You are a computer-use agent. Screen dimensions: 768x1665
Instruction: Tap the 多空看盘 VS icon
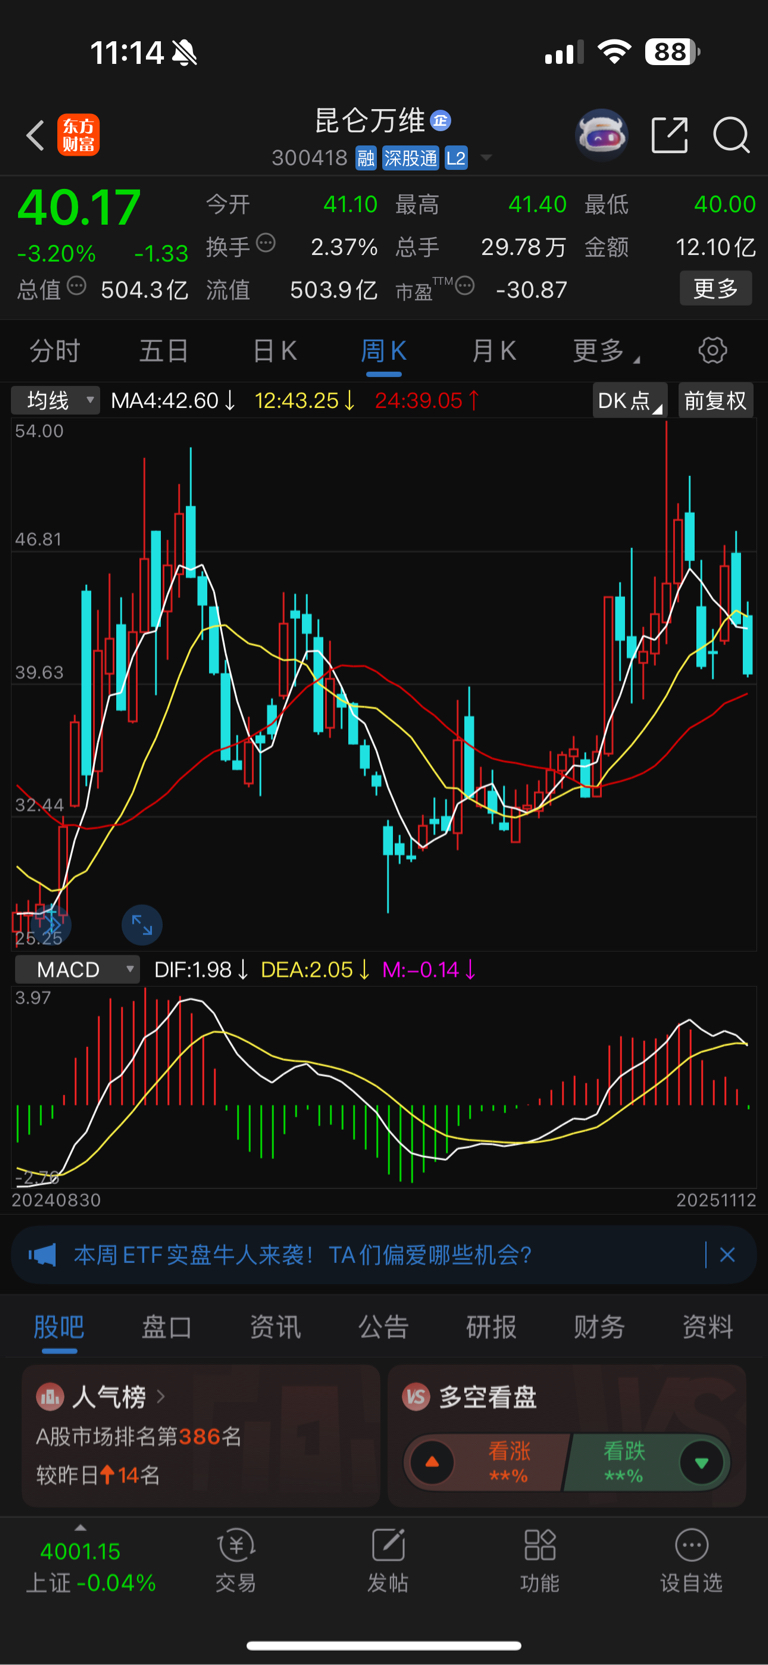416,1397
